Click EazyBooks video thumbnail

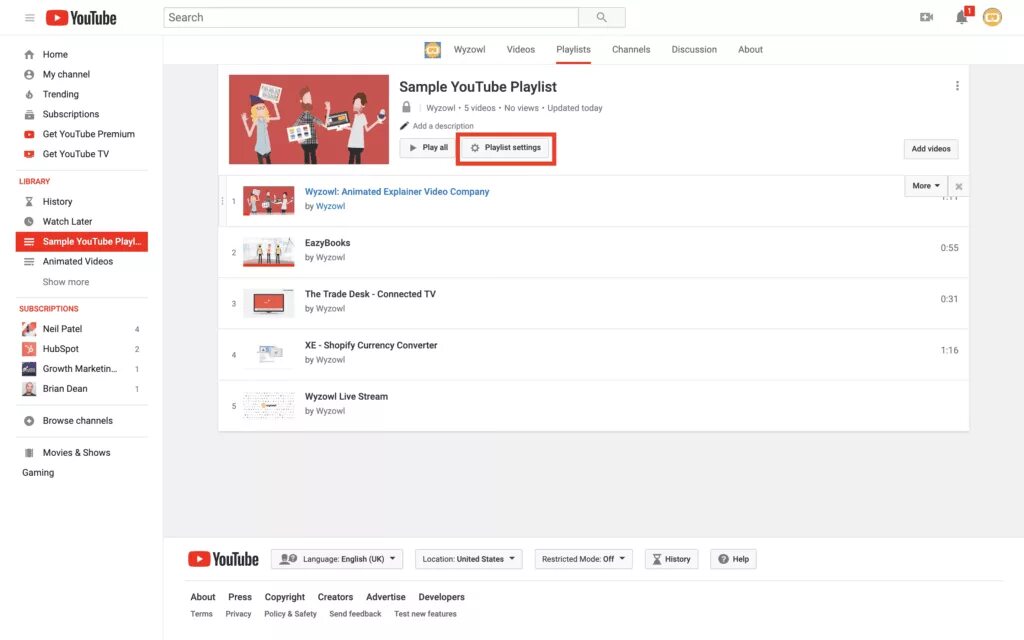268,252
